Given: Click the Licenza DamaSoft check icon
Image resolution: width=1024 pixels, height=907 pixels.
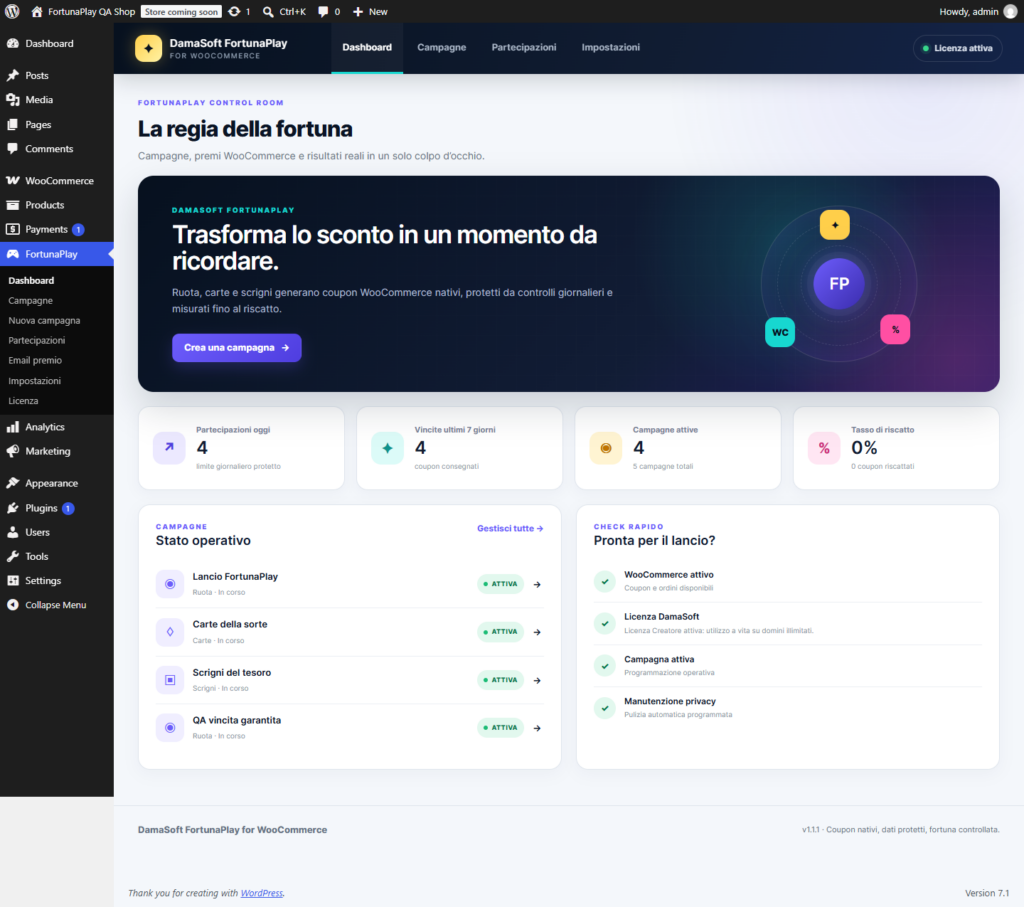Looking at the screenshot, I should pyautogui.click(x=605, y=623).
